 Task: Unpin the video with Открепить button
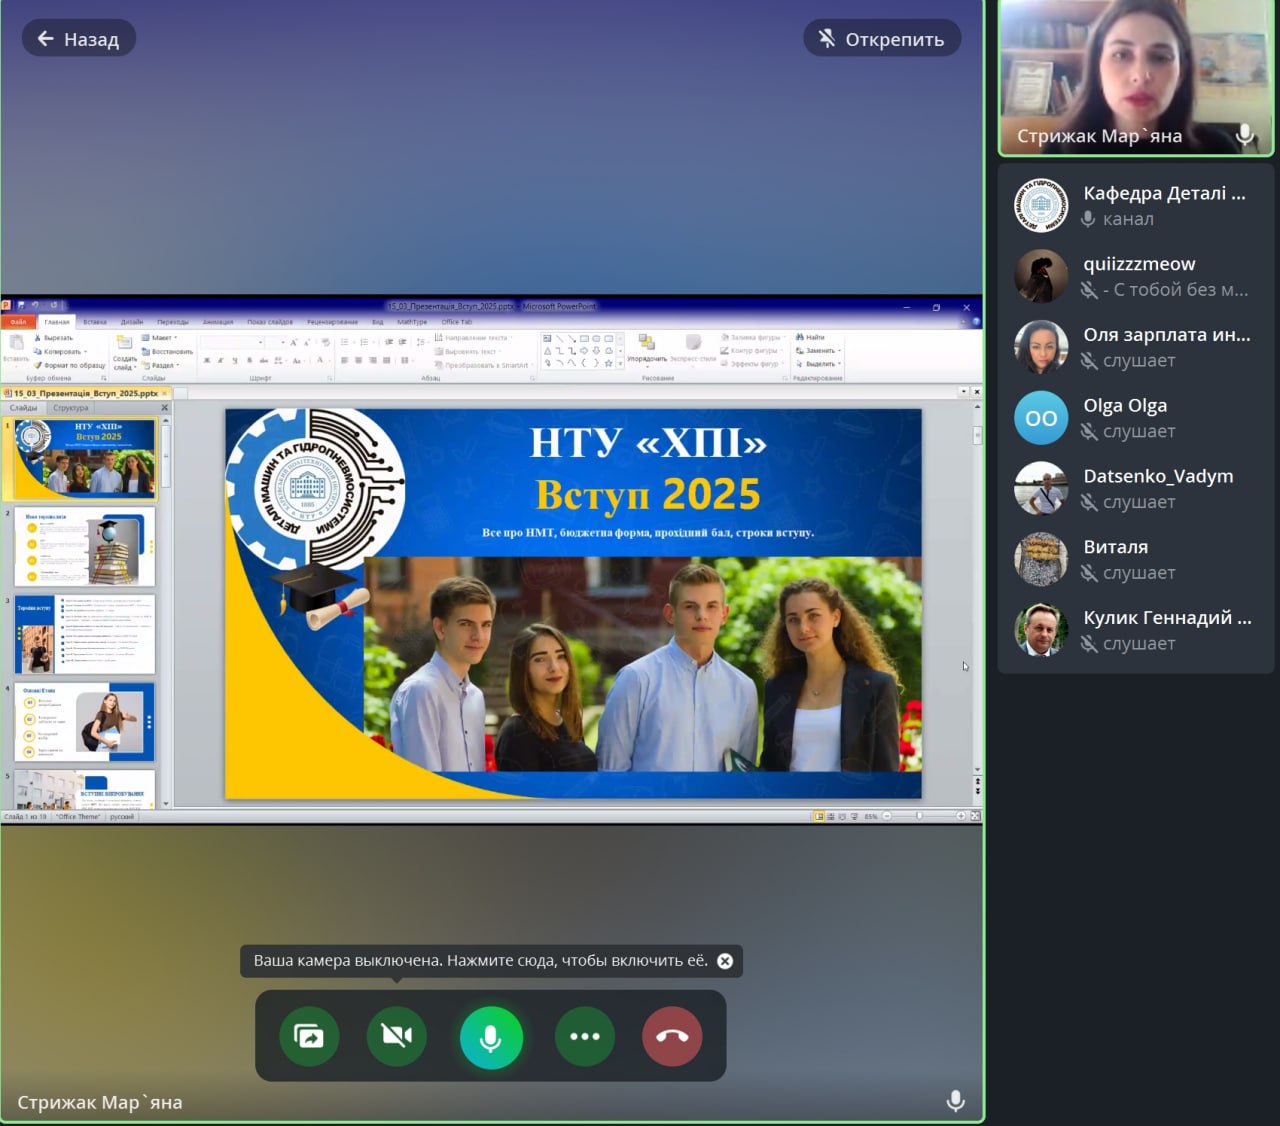click(x=882, y=39)
